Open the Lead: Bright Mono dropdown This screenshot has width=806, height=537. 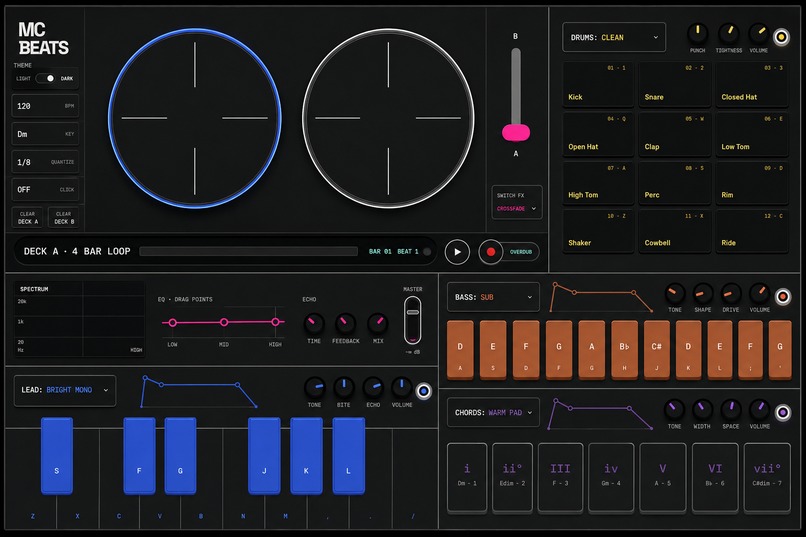(65, 390)
